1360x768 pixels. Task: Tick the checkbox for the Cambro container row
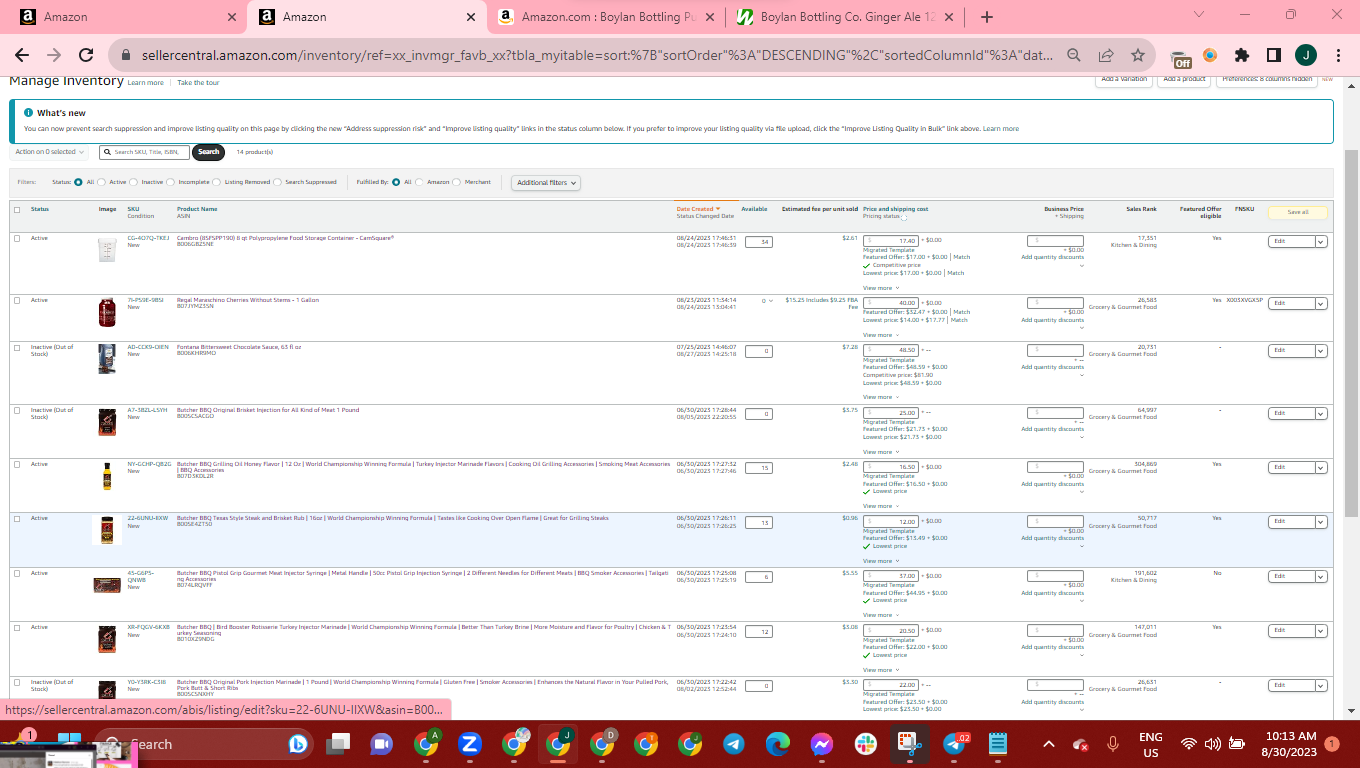pos(16,239)
